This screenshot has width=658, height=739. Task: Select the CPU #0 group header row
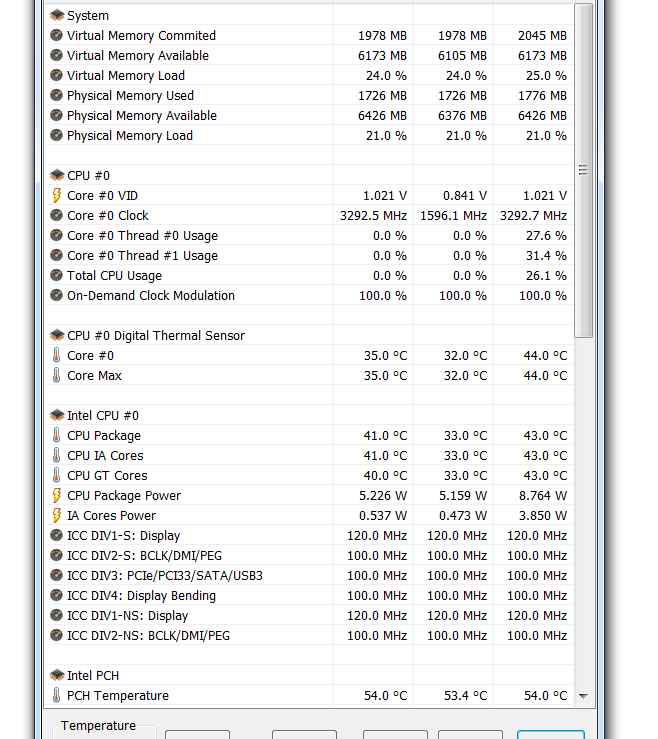pyautogui.click(x=309, y=175)
